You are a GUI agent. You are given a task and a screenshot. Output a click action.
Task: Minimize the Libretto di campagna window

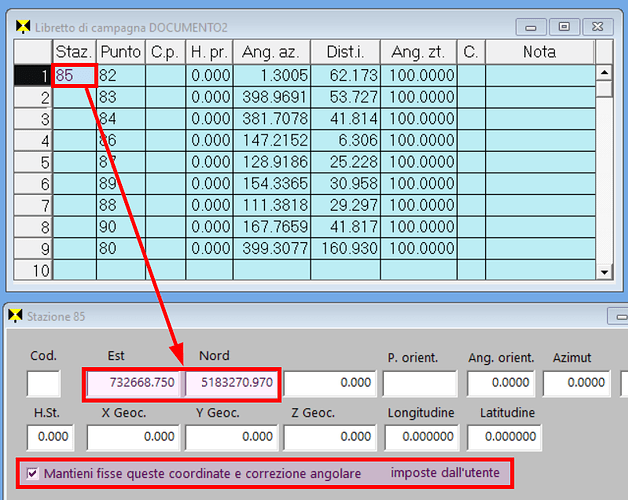(531, 27)
